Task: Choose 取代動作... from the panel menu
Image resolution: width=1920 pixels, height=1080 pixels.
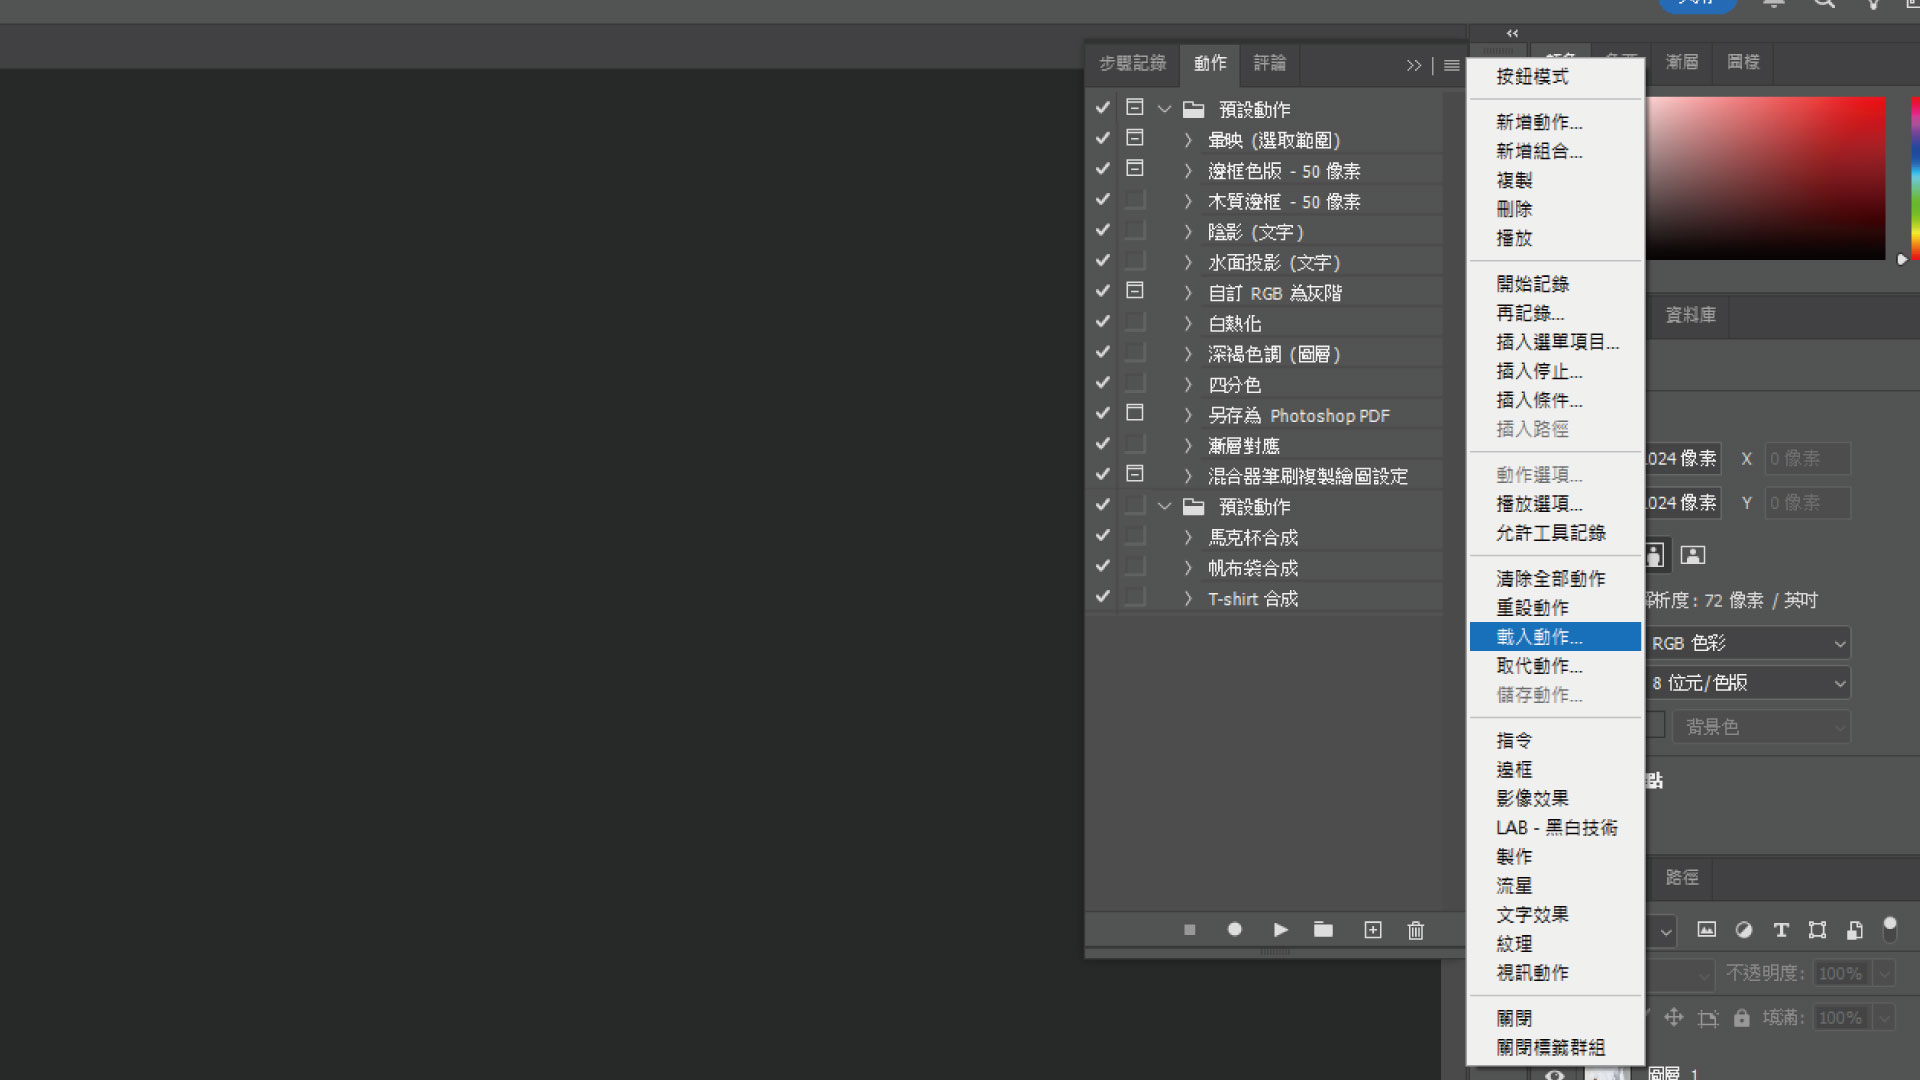Action: pos(1555,666)
